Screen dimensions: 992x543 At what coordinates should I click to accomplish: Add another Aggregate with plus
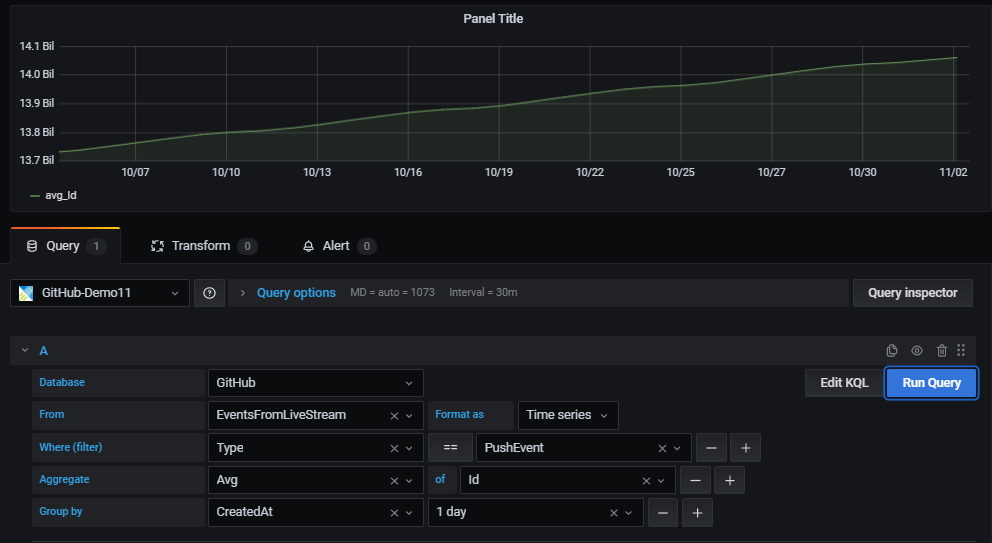click(x=729, y=480)
